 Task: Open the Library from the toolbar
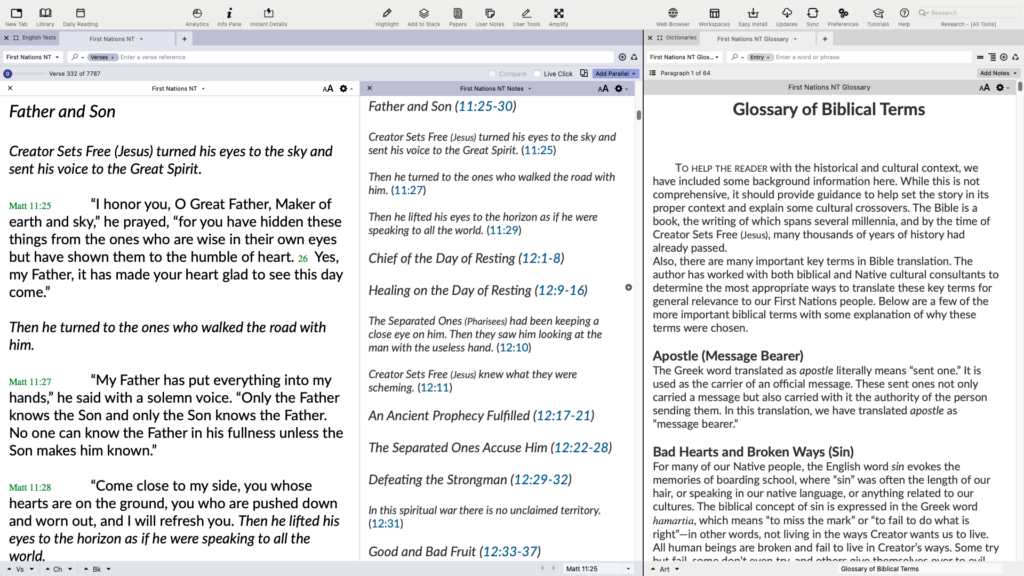(x=45, y=14)
